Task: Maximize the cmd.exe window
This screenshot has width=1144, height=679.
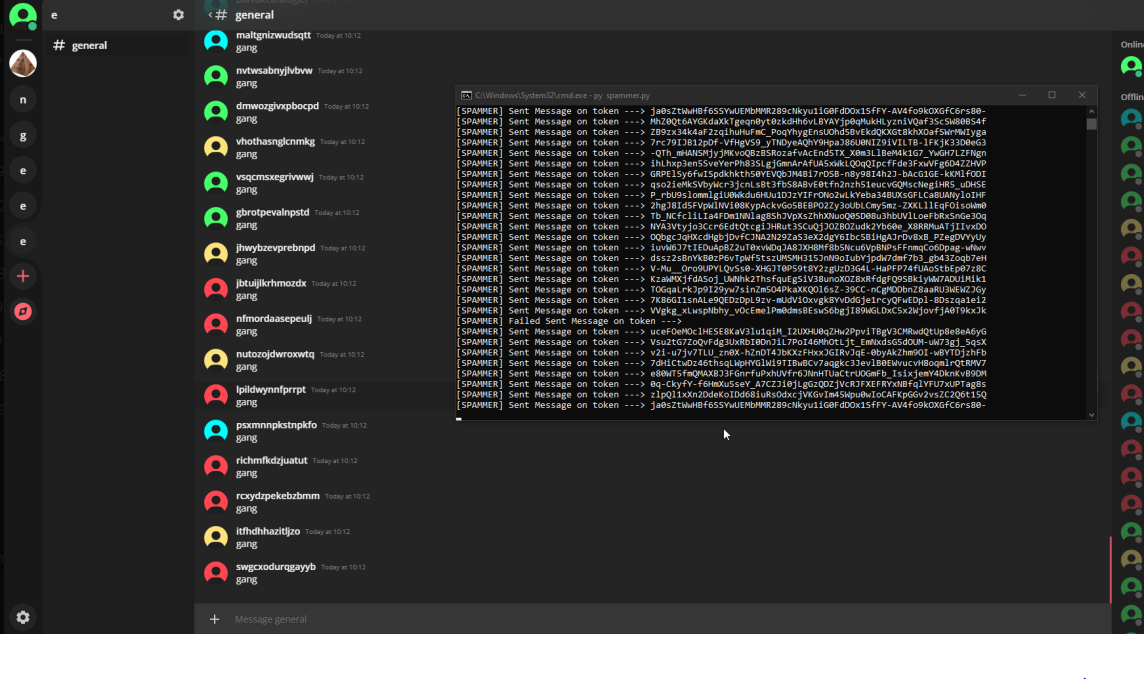Action: (x=1052, y=96)
